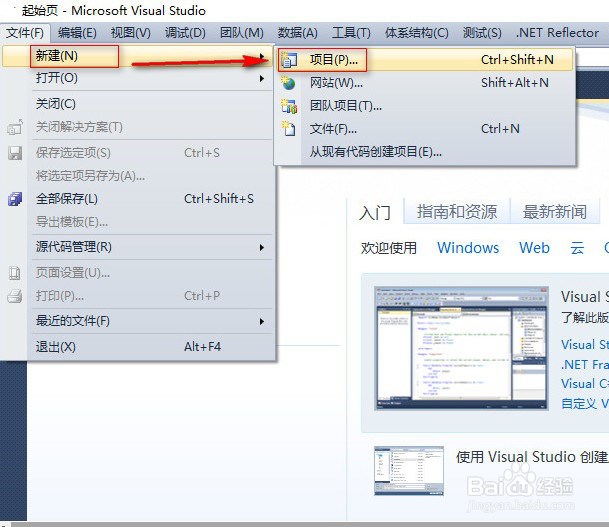Screen dimensions: 609x527
Task: Click the New Project icon in submenu
Action: pyautogui.click(x=289, y=60)
